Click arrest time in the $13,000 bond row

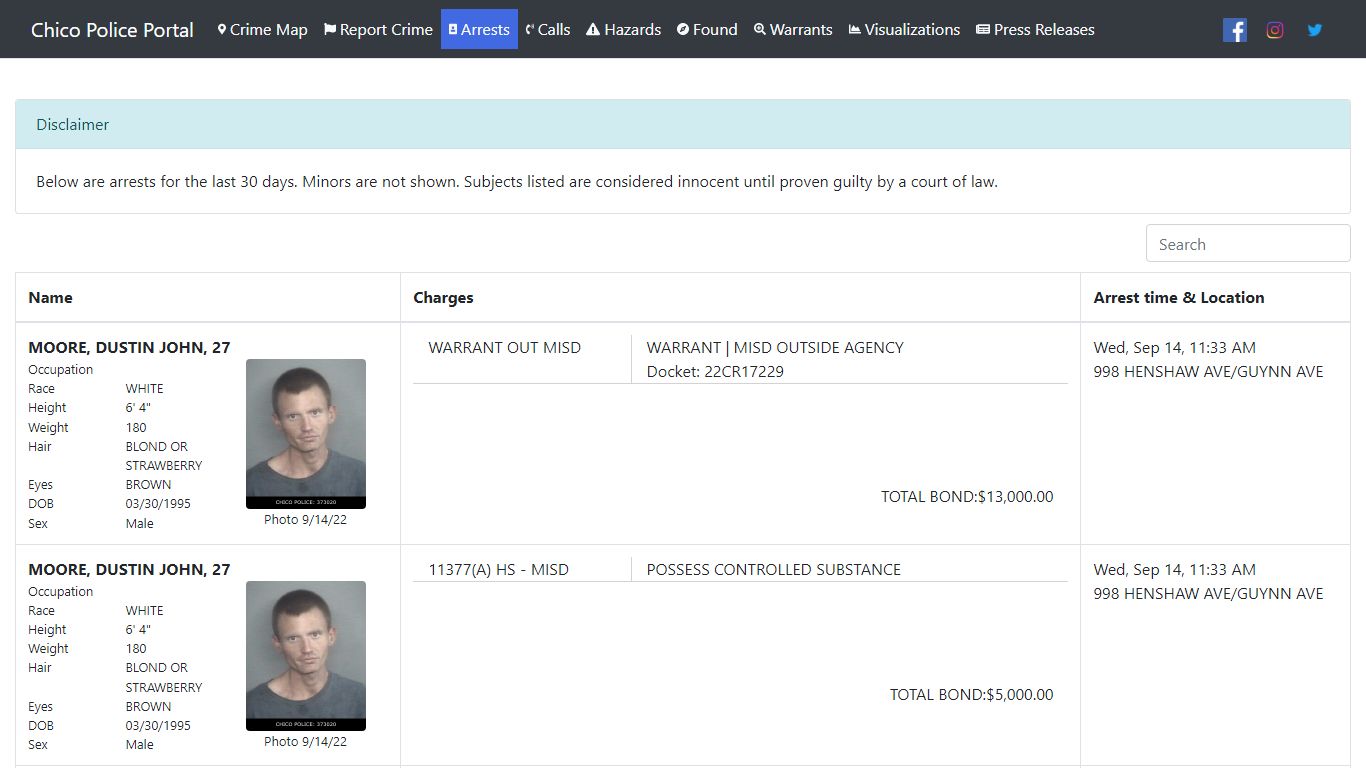(1175, 347)
